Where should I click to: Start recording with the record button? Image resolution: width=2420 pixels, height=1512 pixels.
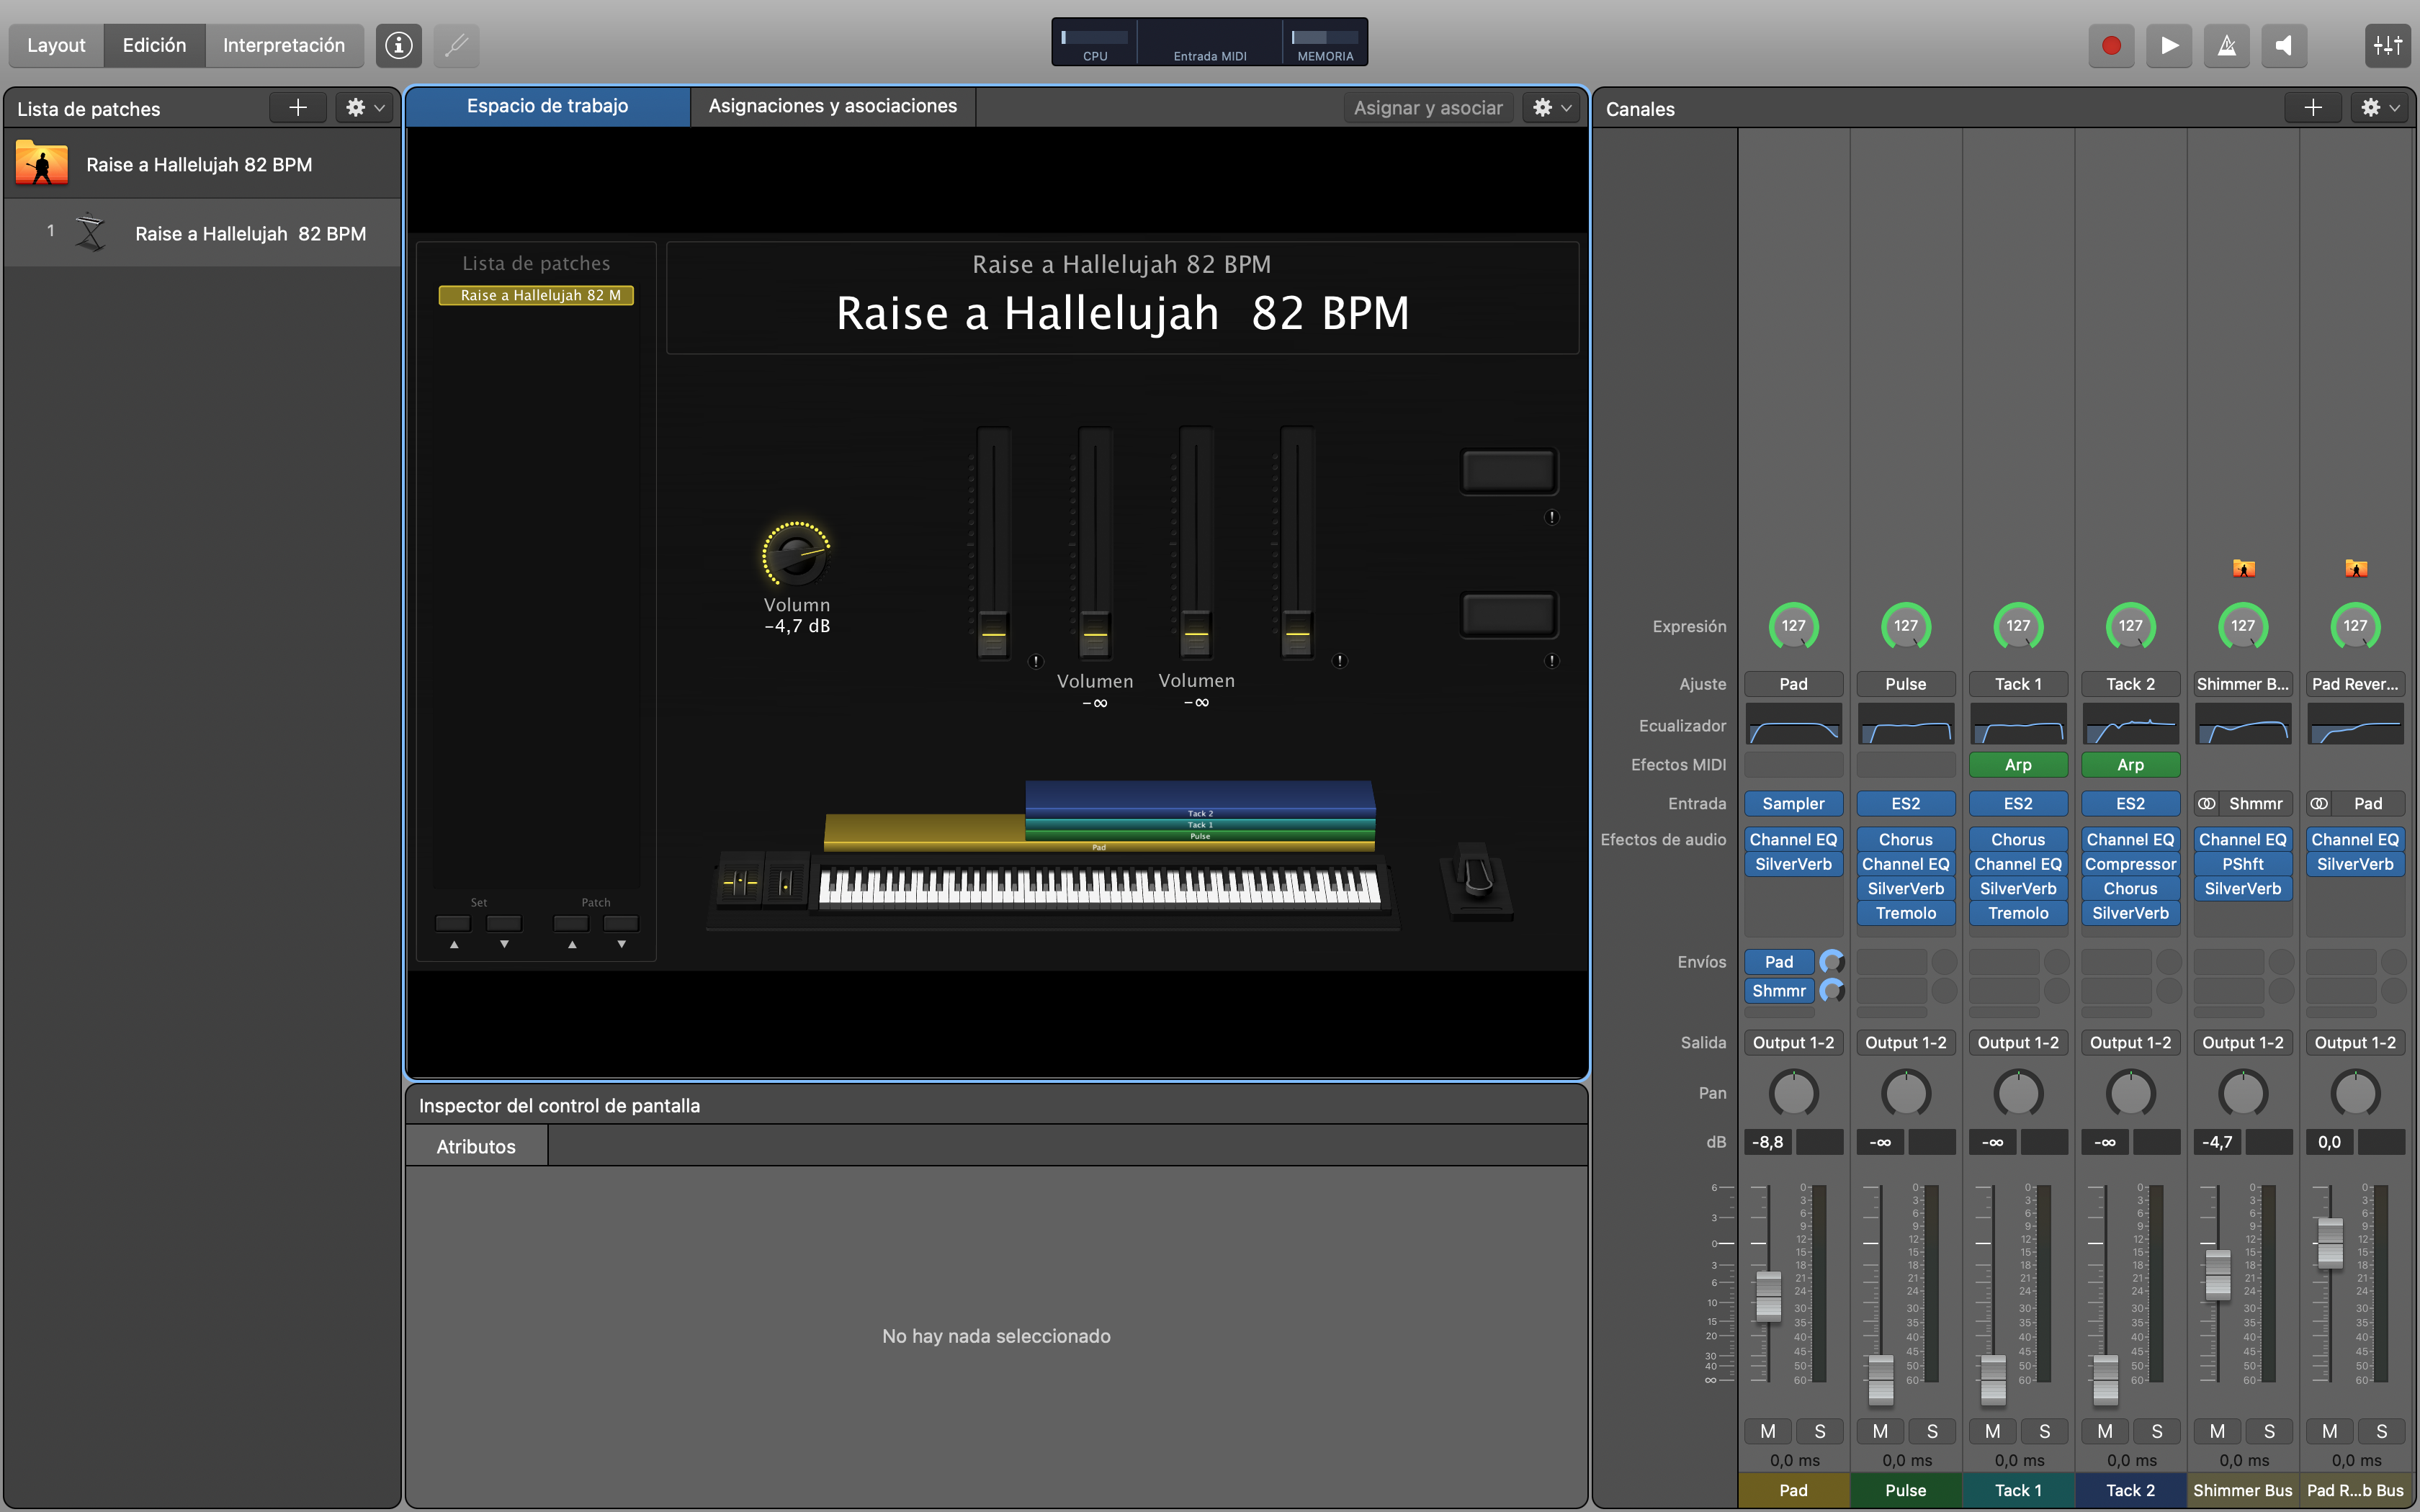[x=2111, y=46]
